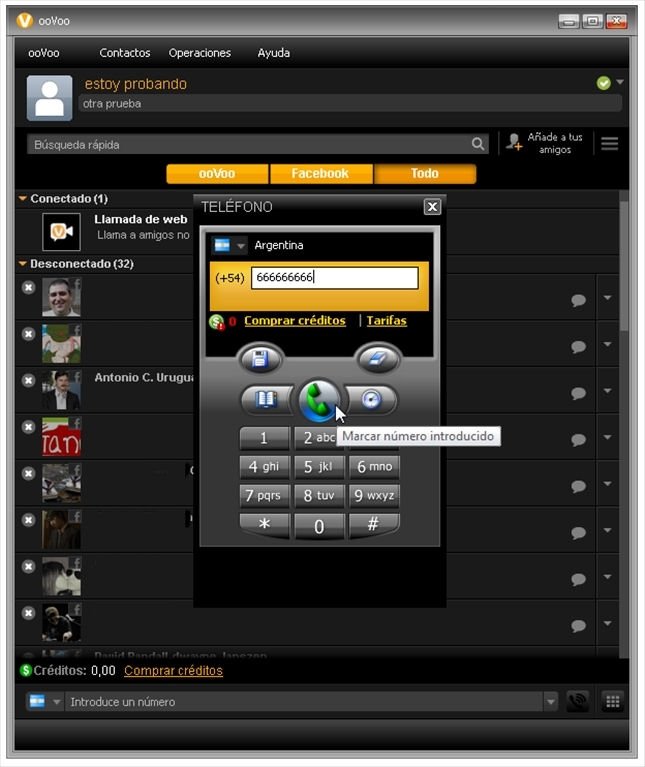This screenshot has width=645, height=767.
Task: Open options arrow for Antonio C. row
Action: [607, 390]
